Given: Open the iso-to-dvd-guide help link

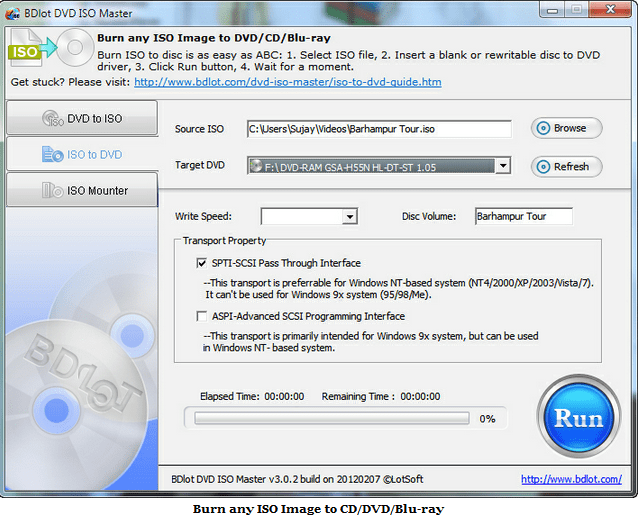Looking at the screenshot, I should 288,82.
